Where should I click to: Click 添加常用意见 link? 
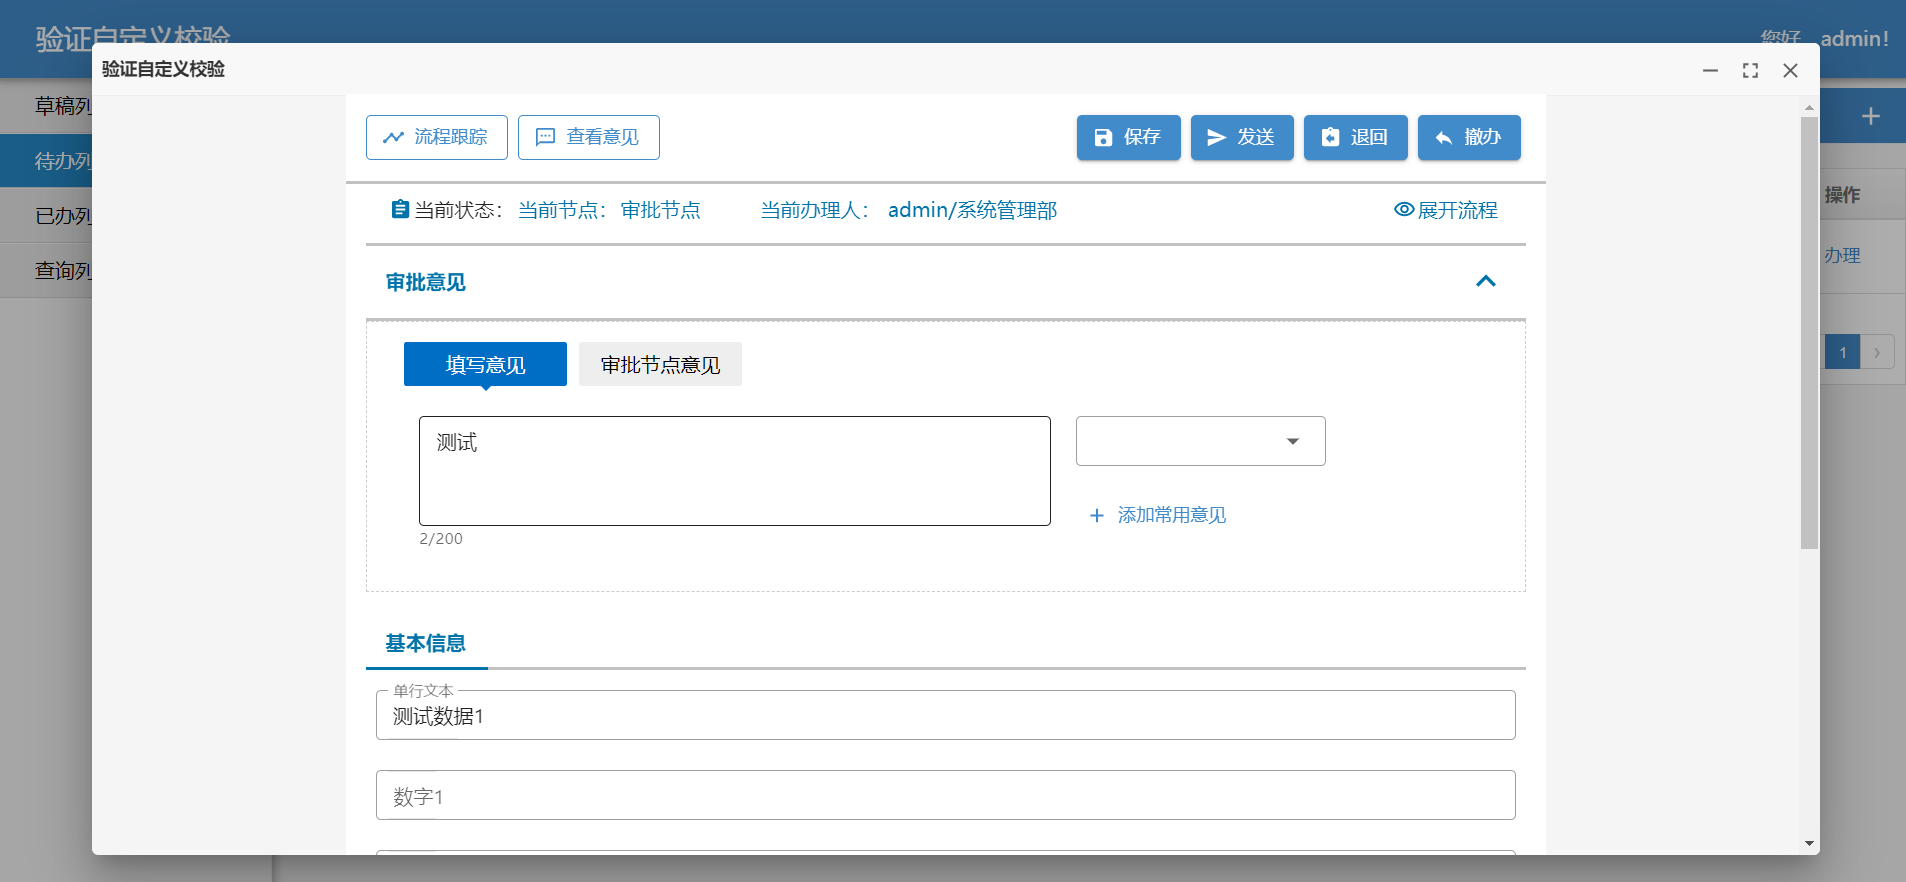(1158, 515)
